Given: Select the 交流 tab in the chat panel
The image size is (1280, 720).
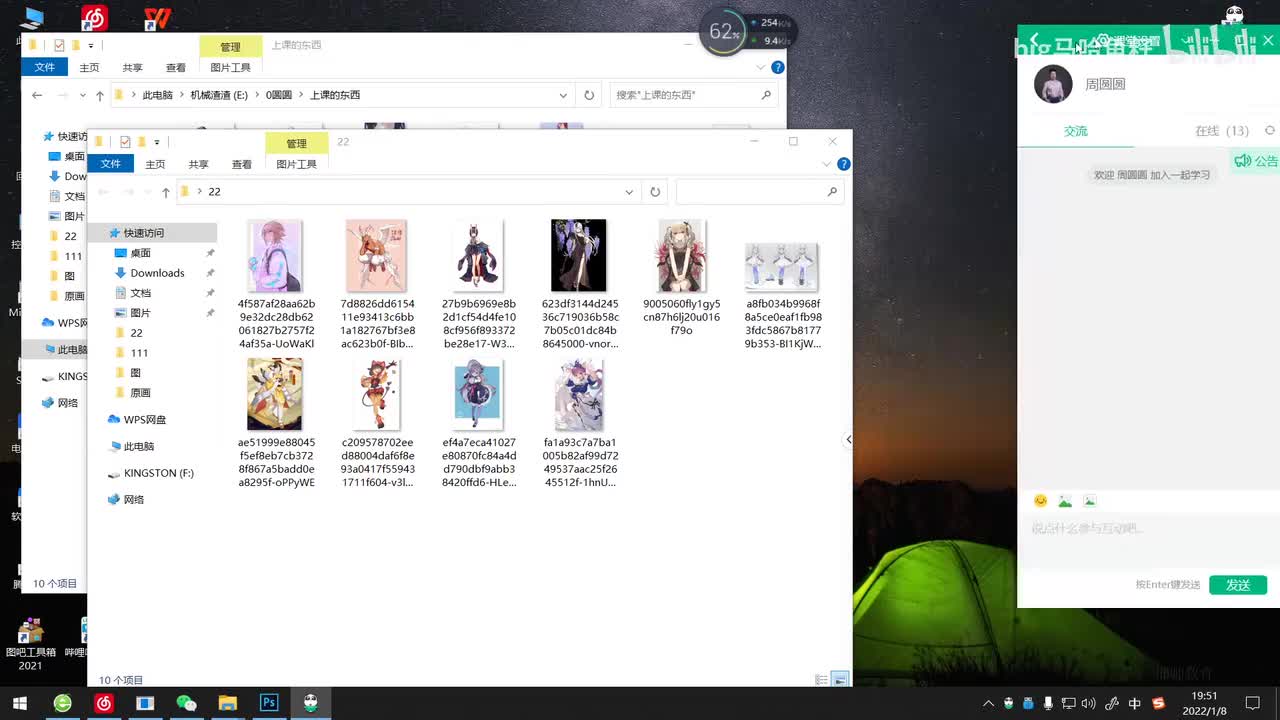Looking at the screenshot, I should point(1075,131).
